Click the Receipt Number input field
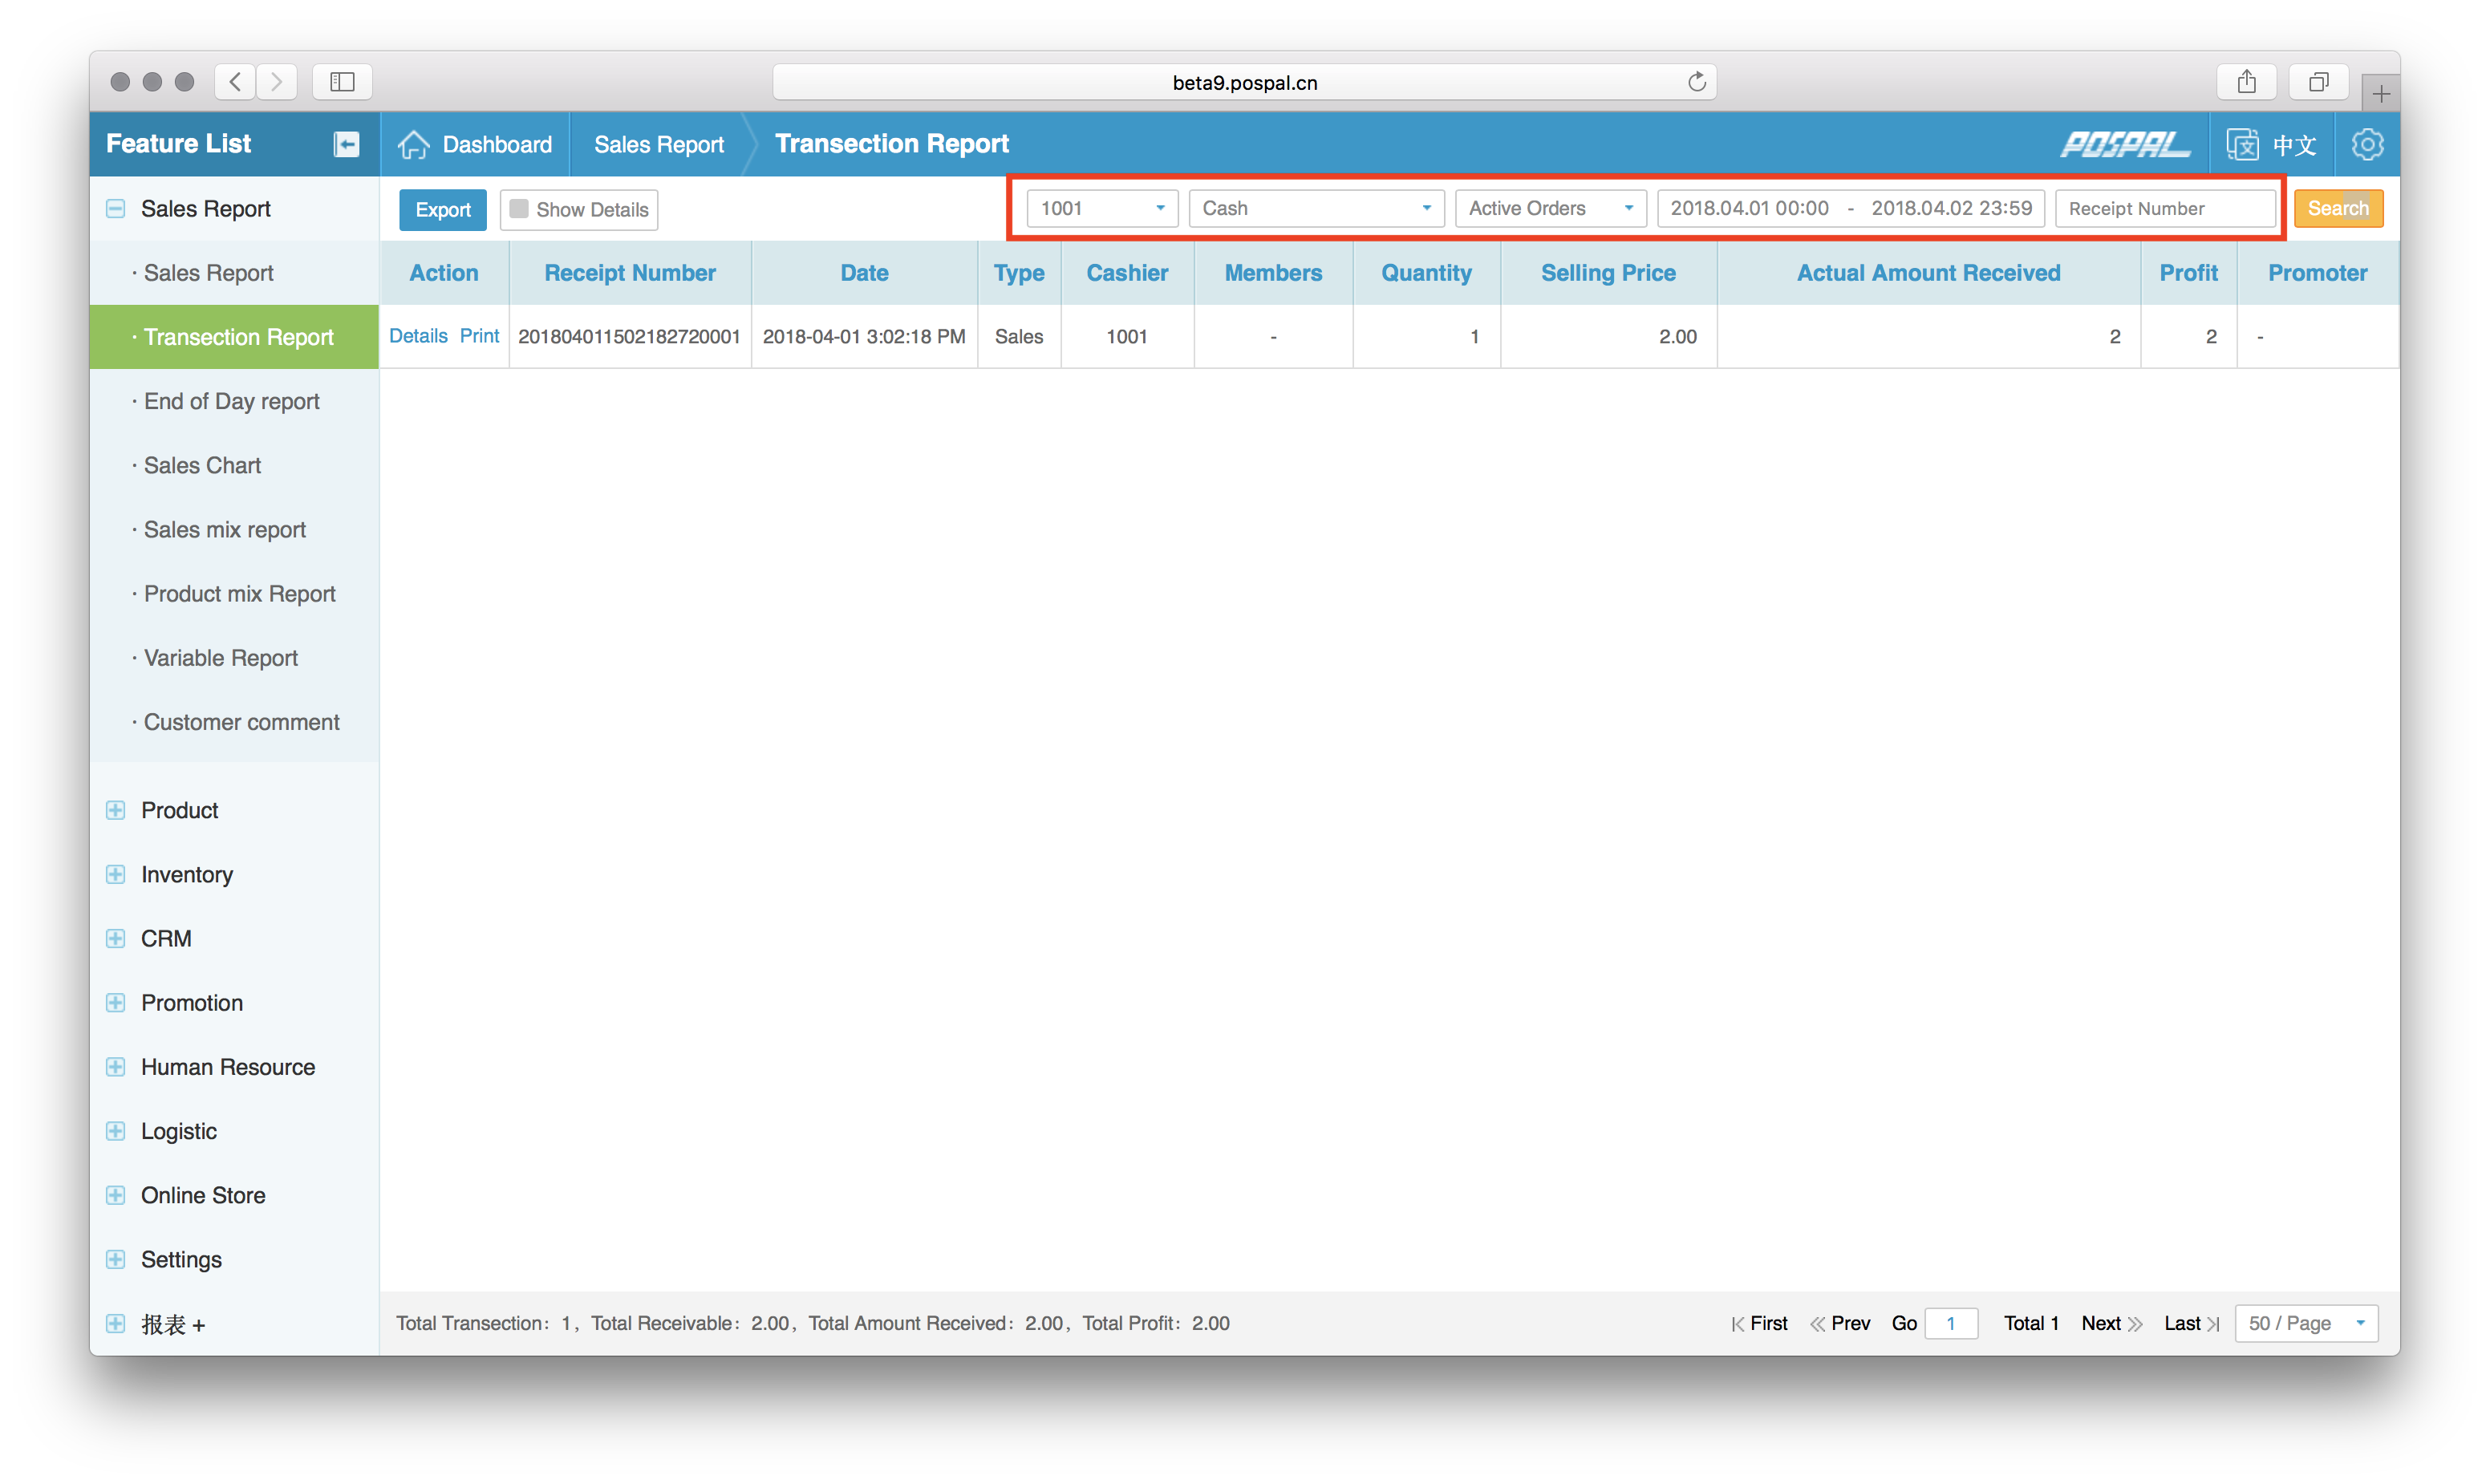The image size is (2490, 1484). pos(2164,208)
